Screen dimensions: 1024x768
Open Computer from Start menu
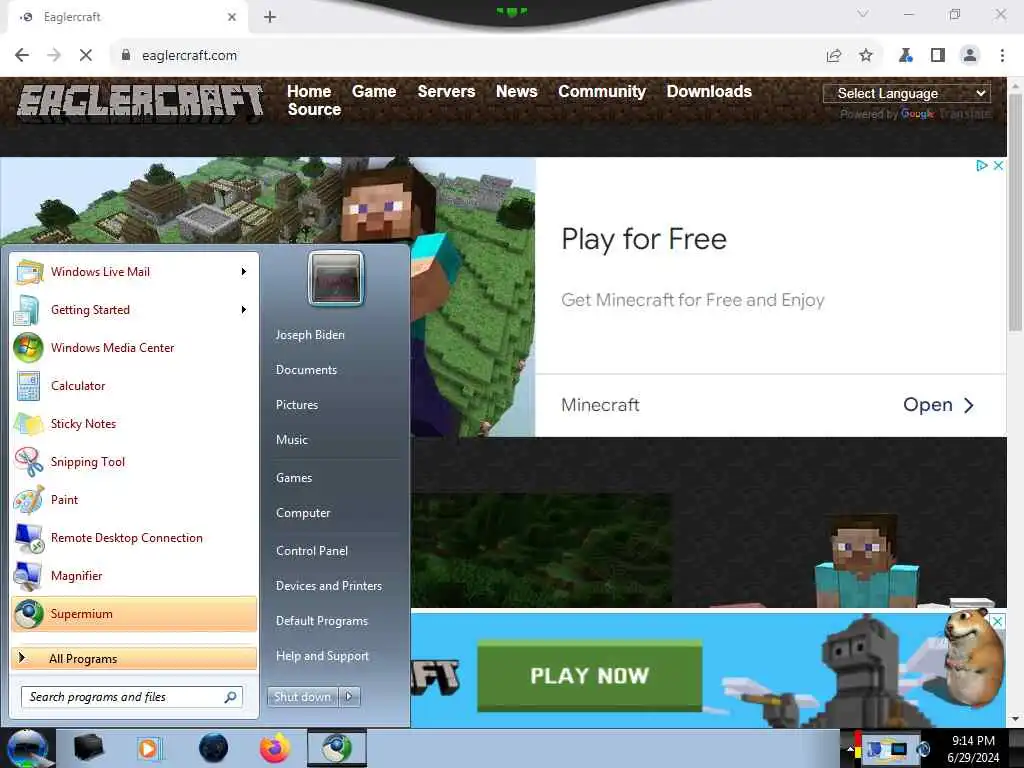(x=303, y=513)
